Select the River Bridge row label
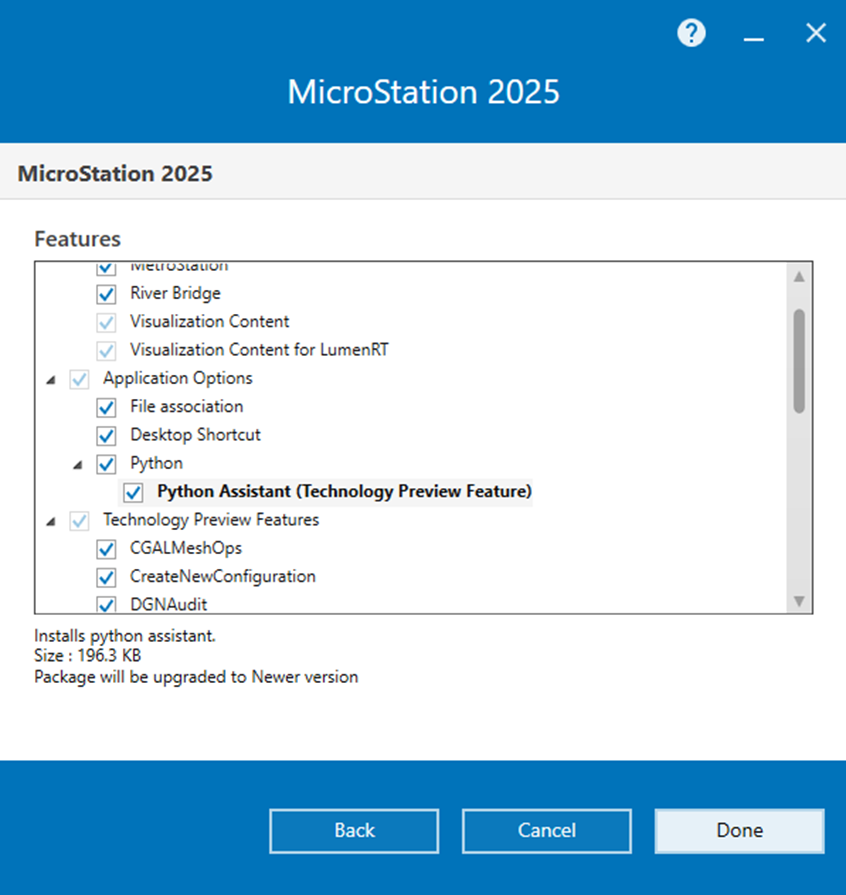 [x=175, y=293]
